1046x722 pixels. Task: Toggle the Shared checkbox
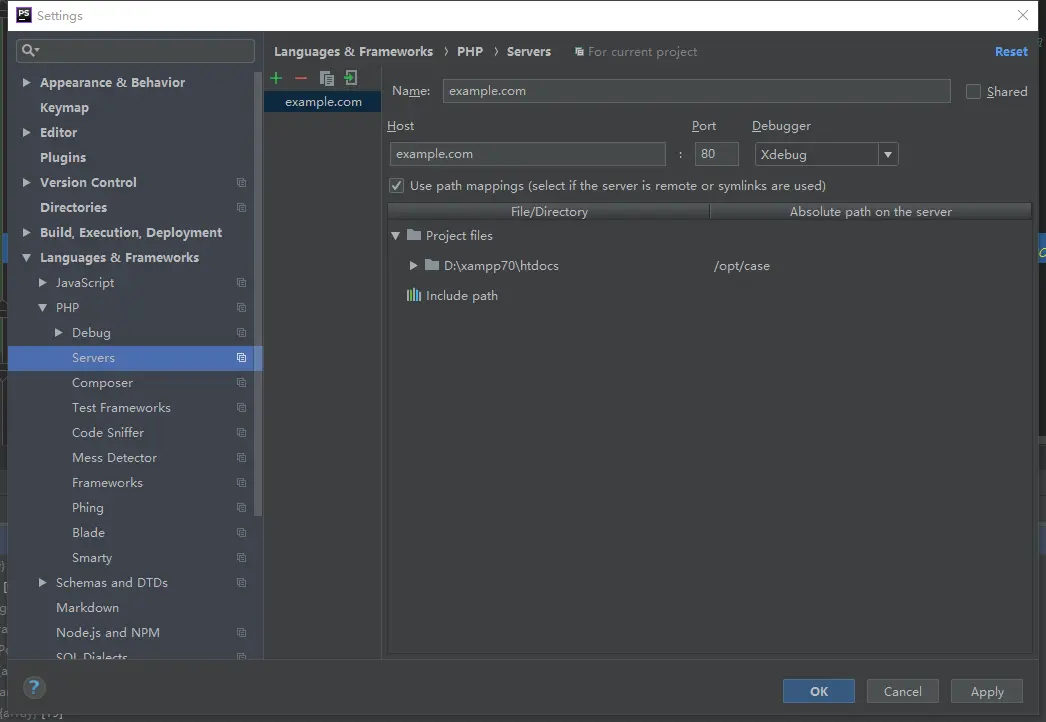[973, 91]
